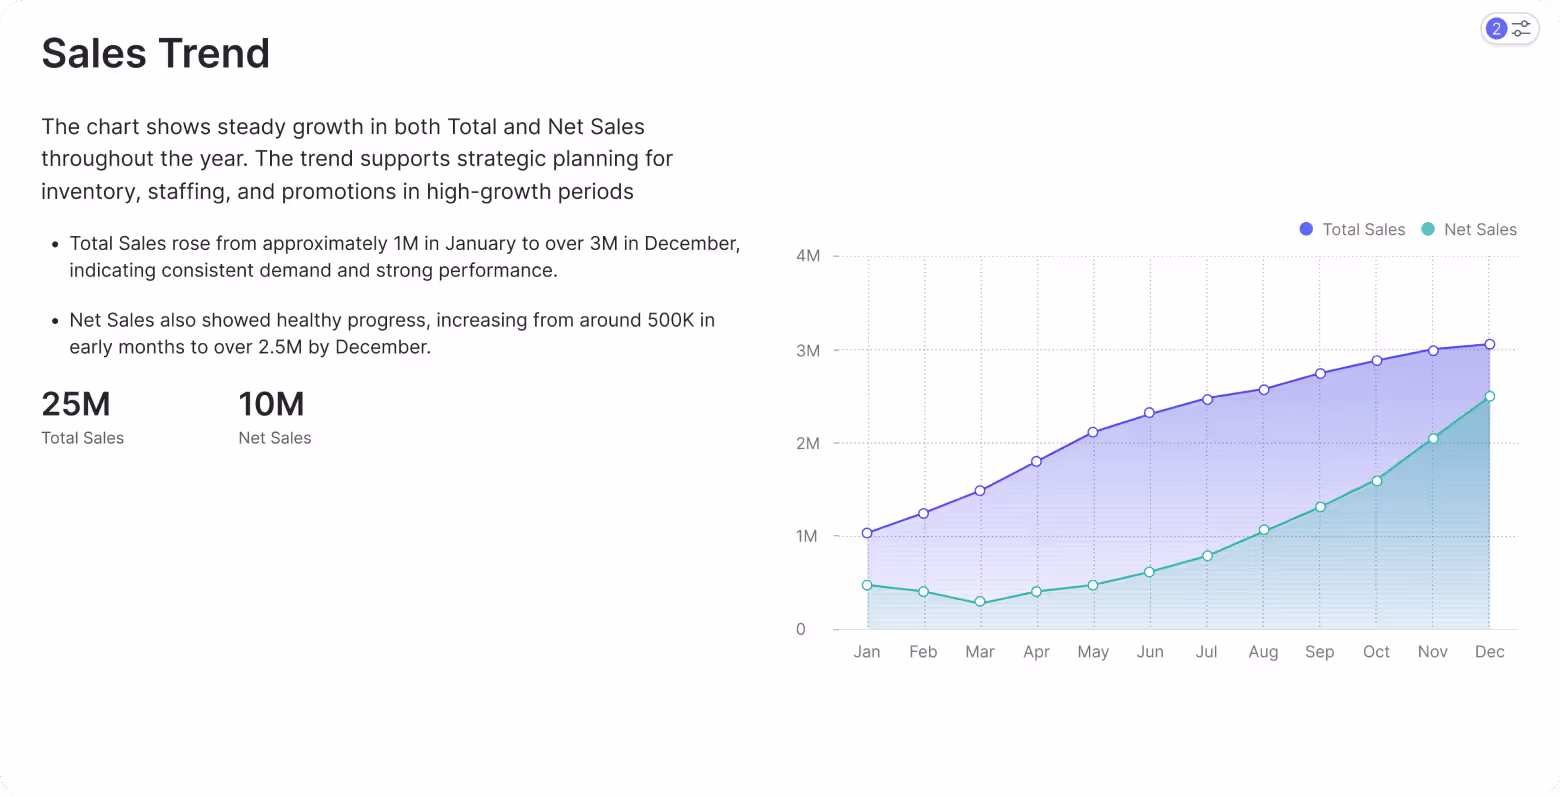
Task: Toggle visibility of Net Sales via its legend label
Action: pos(1480,229)
